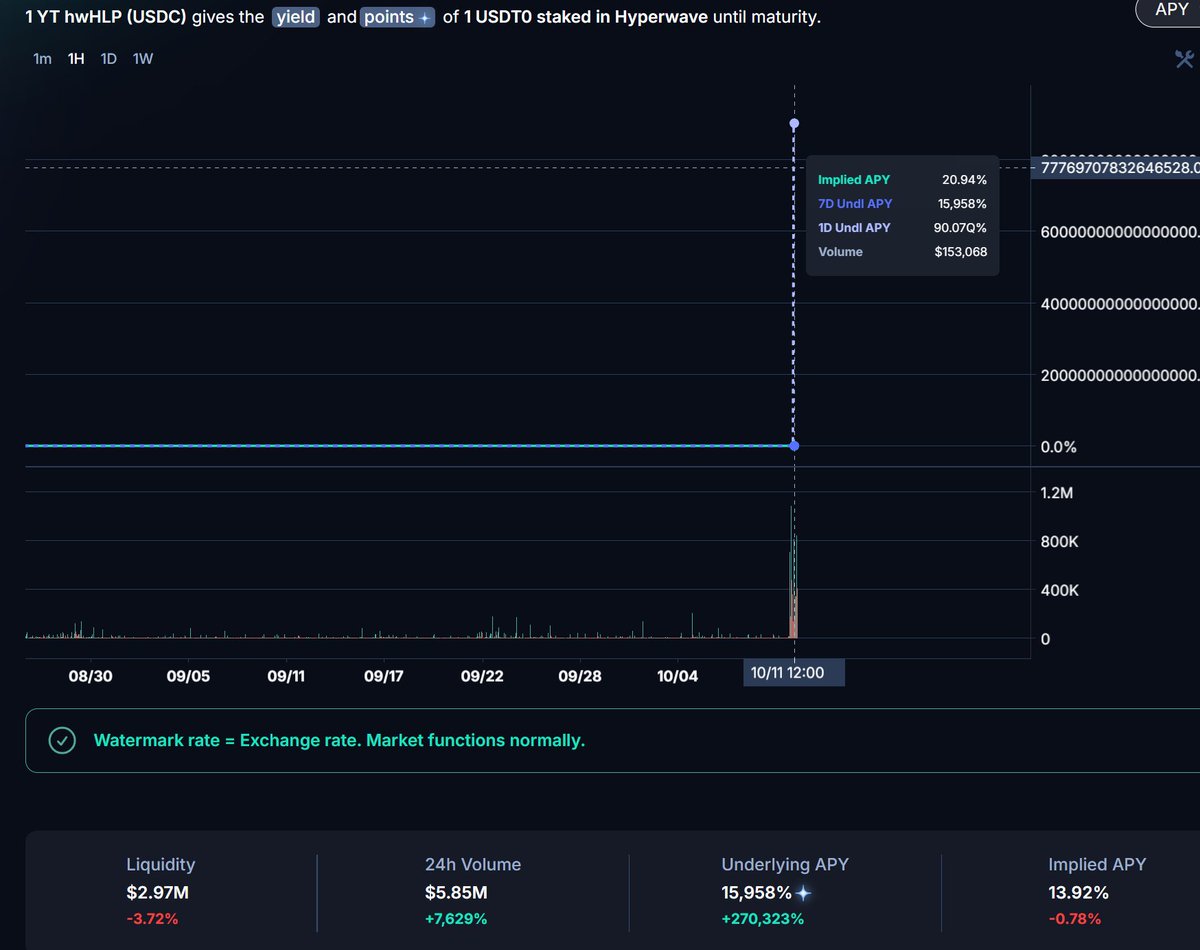Click the blue dot at 0.0% level
Viewport: 1200px width, 950px height.
(x=794, y=445)
